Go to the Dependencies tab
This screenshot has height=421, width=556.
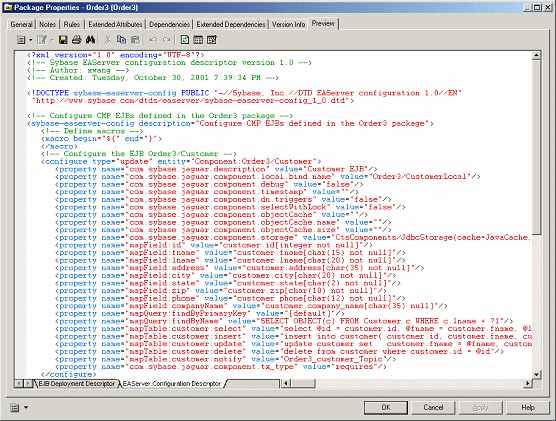[x=169, y=24]
